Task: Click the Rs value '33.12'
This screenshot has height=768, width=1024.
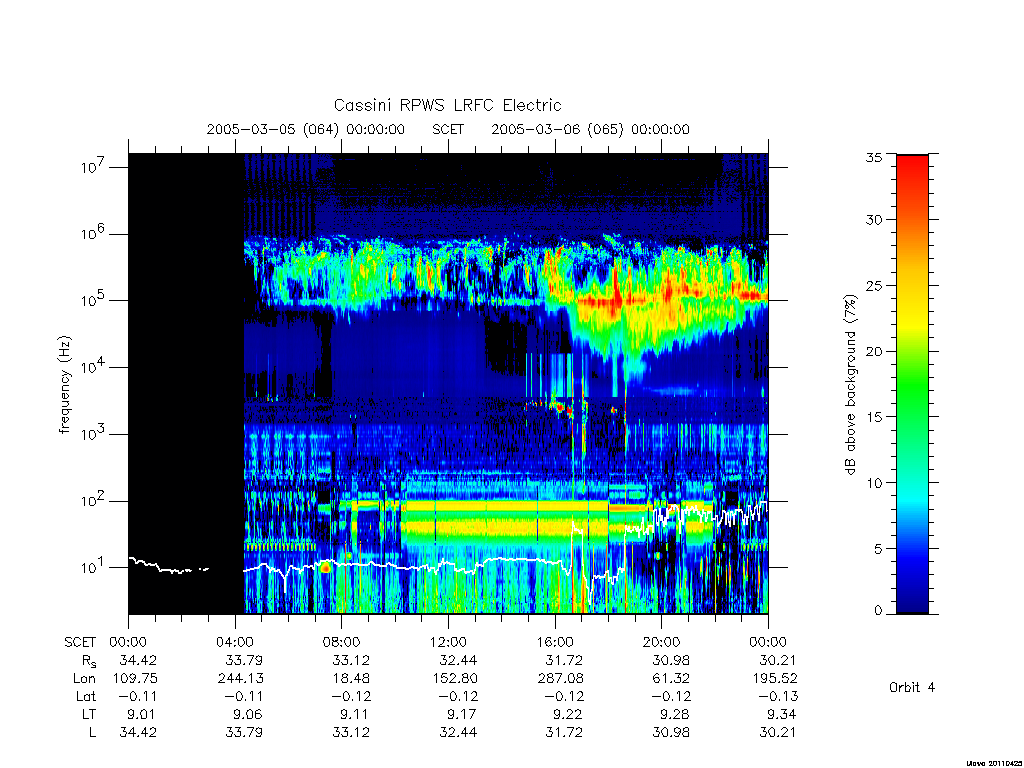Action: 351,660
